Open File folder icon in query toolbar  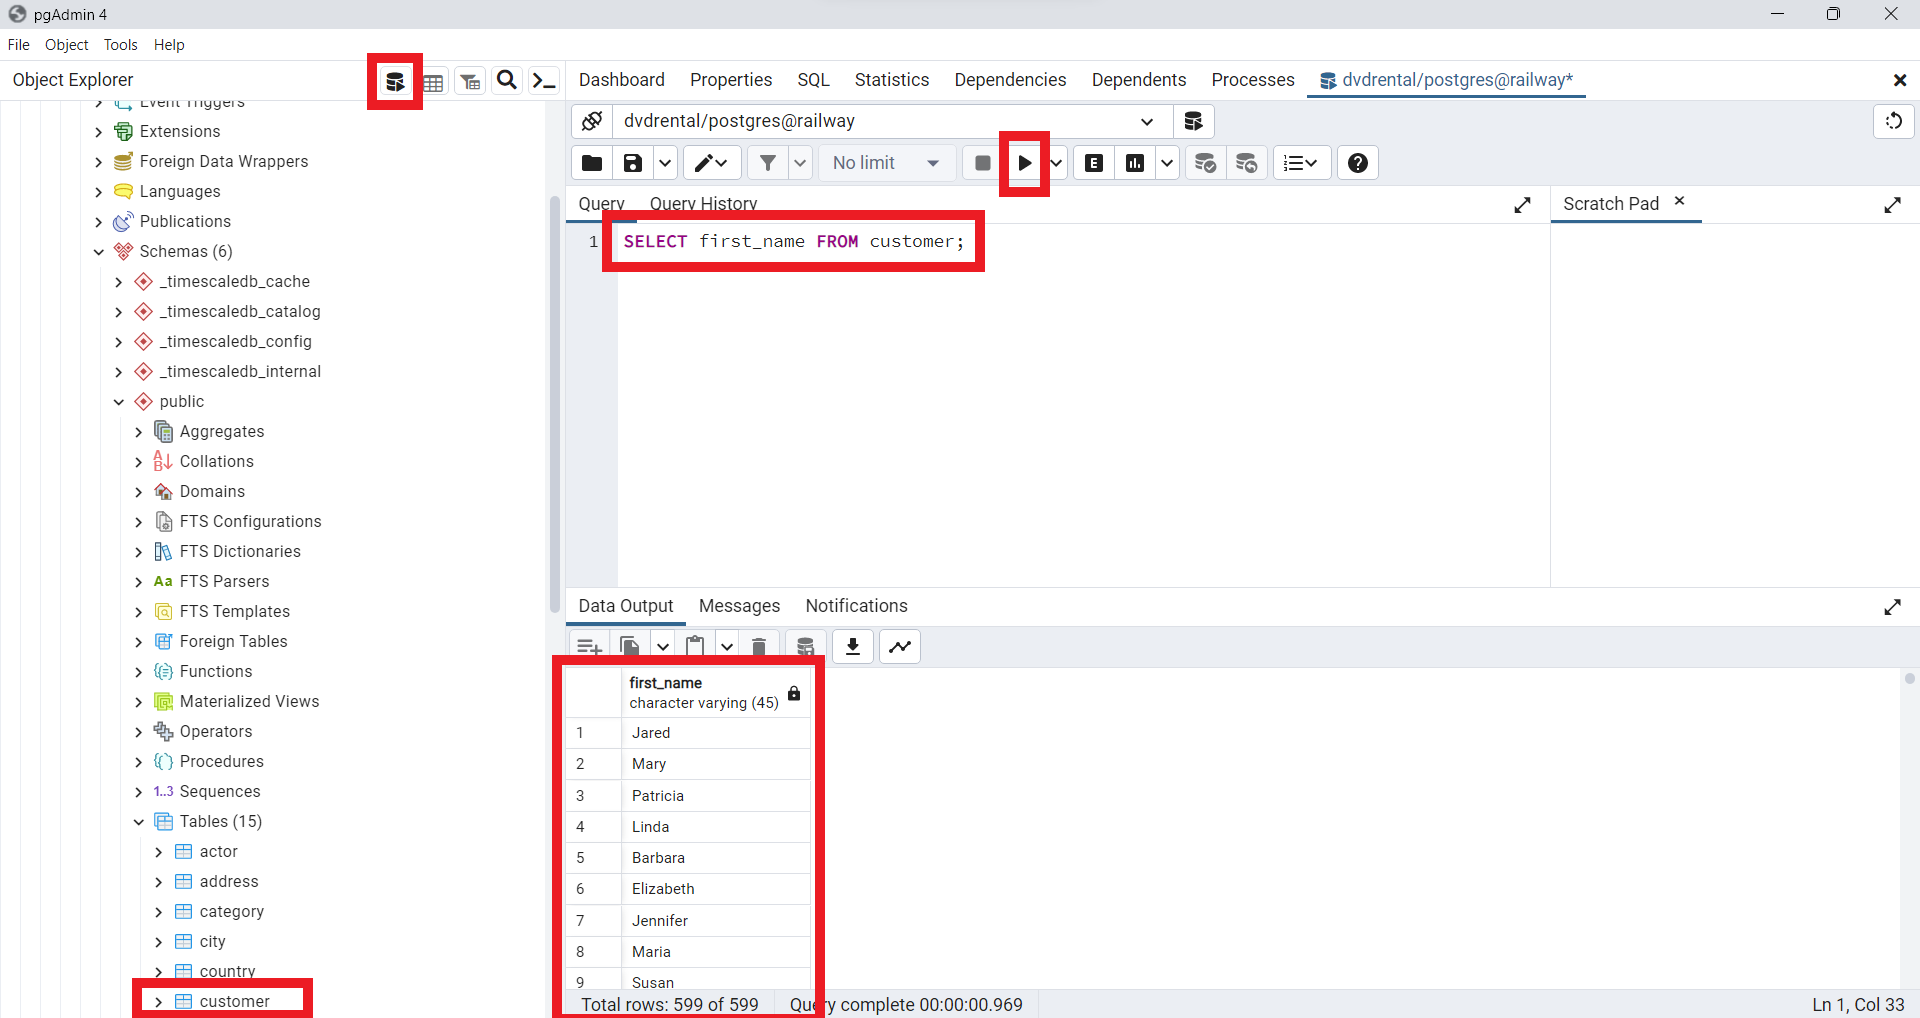(592, 163)
